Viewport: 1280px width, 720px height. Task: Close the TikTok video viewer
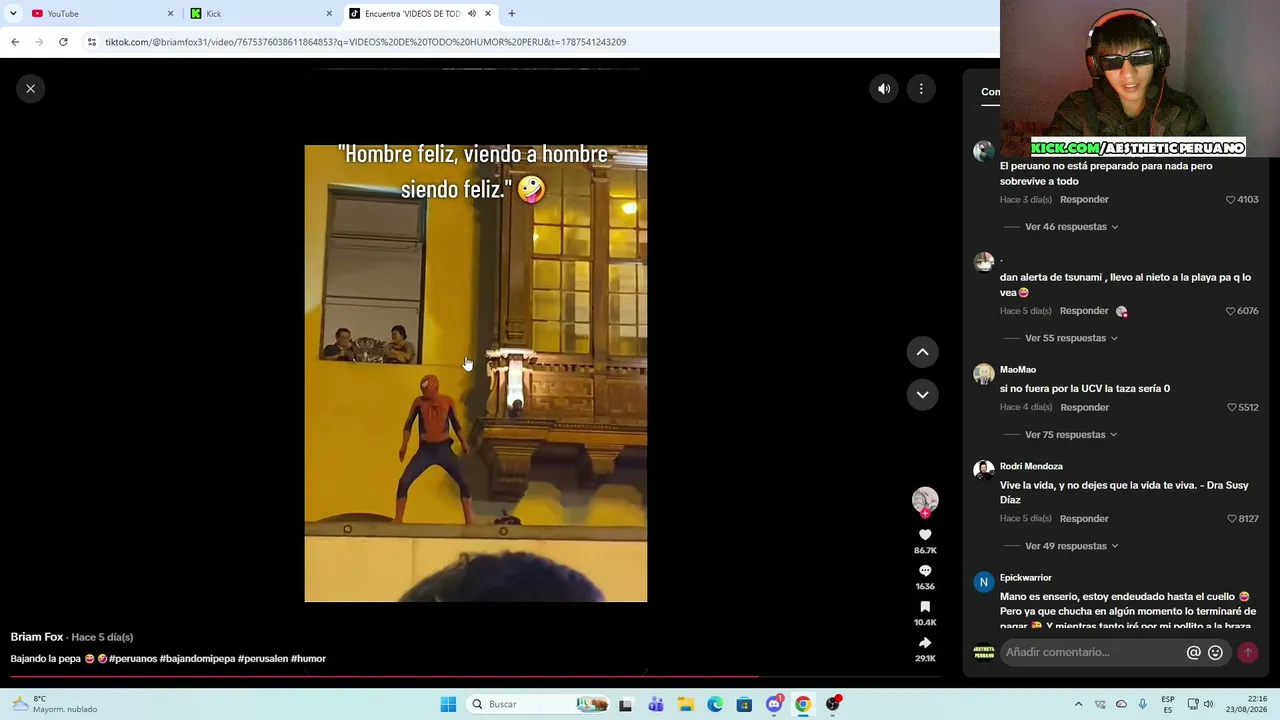[x=30, y=89]
